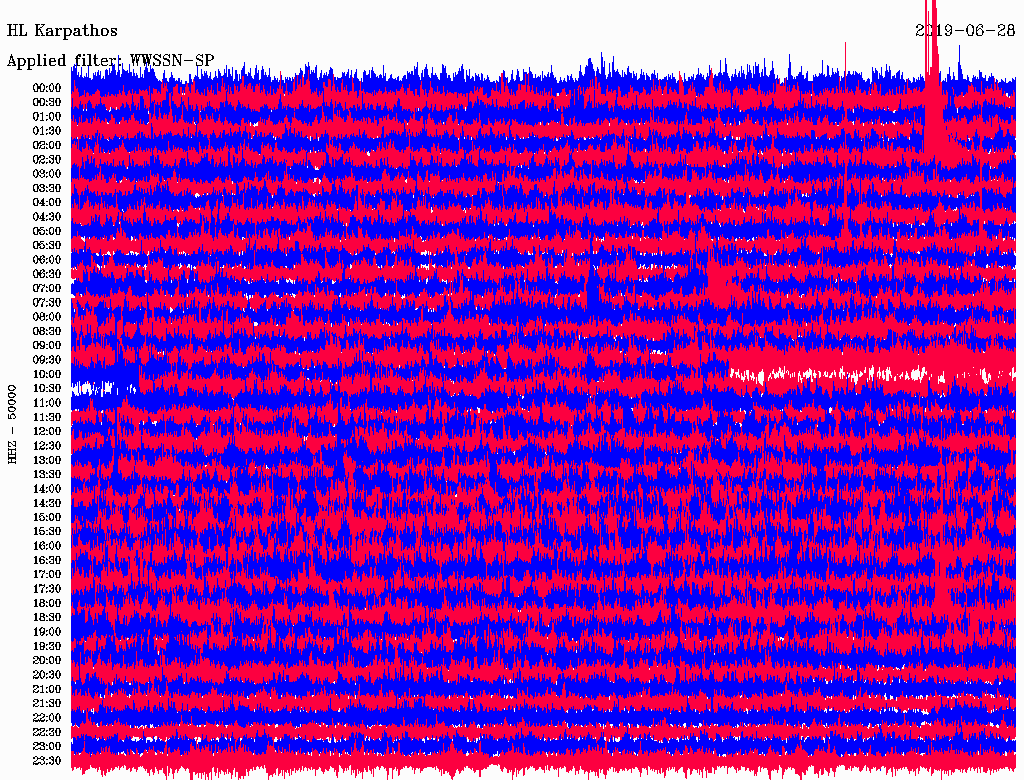Select the 20:00 time label
1024x780 pixels.
tap(47, 660)
